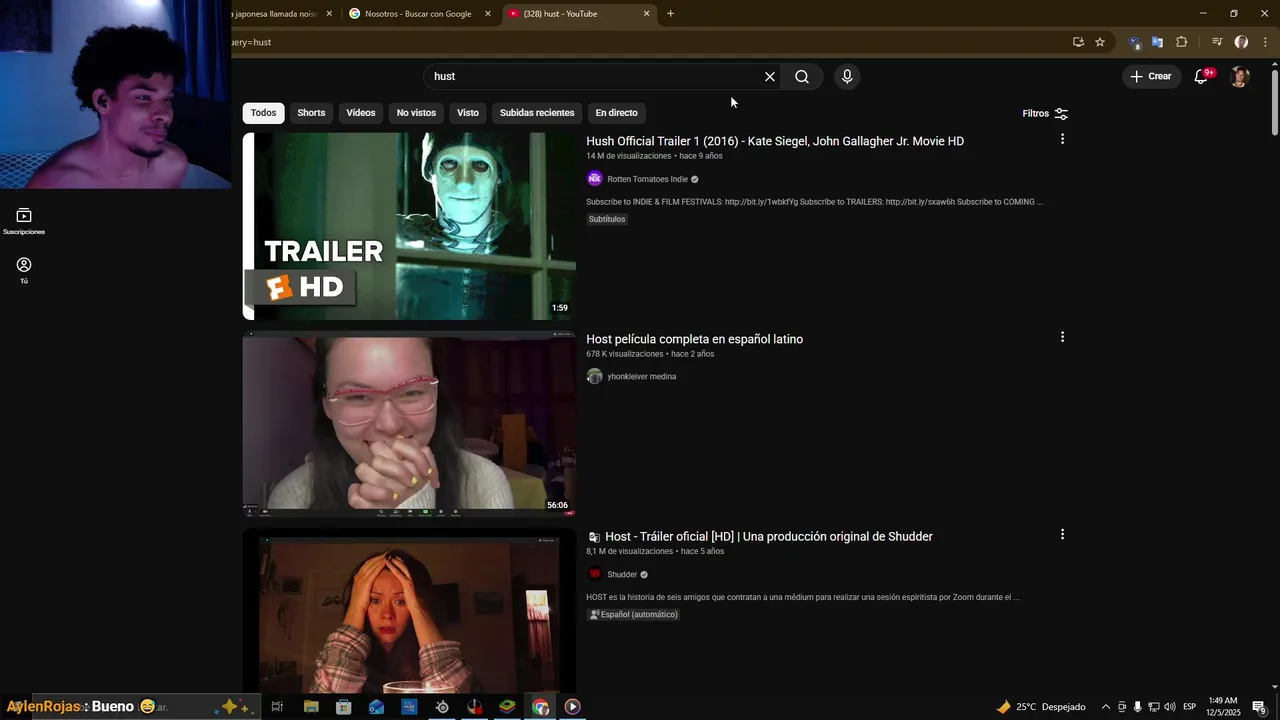This screenshot has height=720, width=1280.
Task: Start voice search with the microphone icon
Action: tap(847, 77)
